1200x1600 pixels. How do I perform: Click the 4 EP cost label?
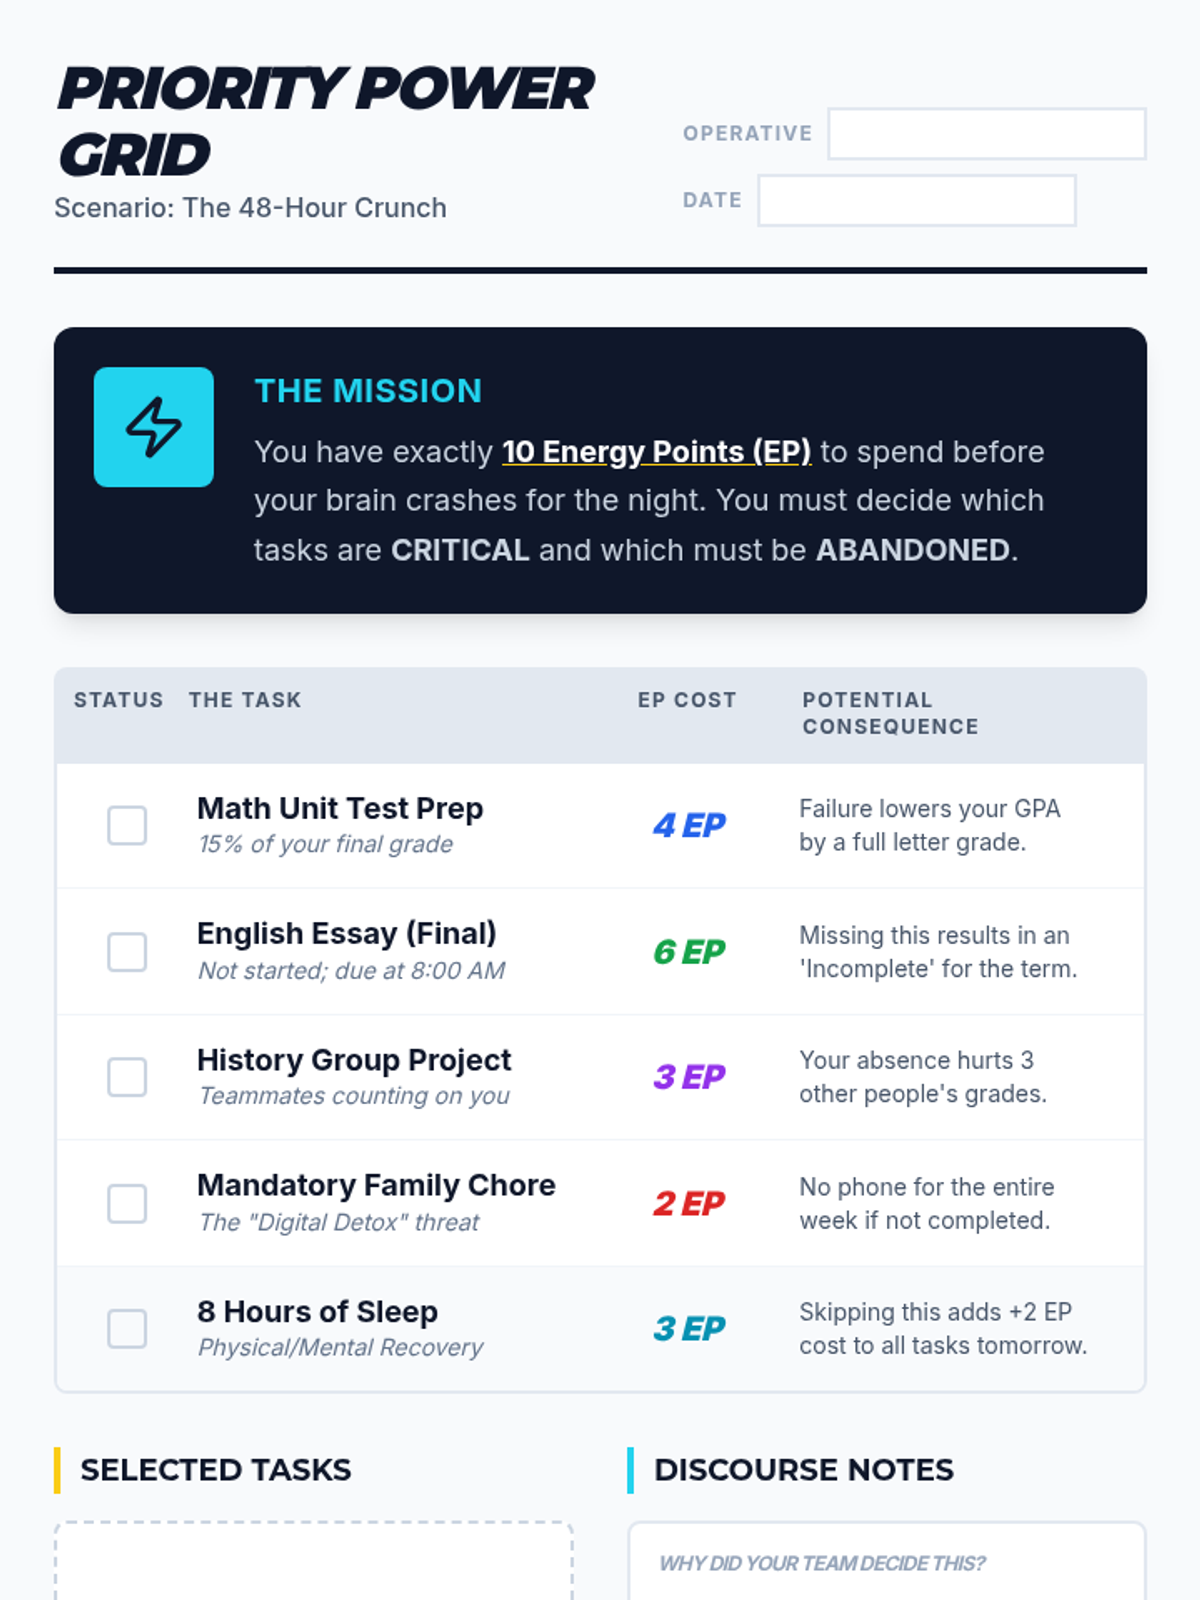tap(689, 826)
